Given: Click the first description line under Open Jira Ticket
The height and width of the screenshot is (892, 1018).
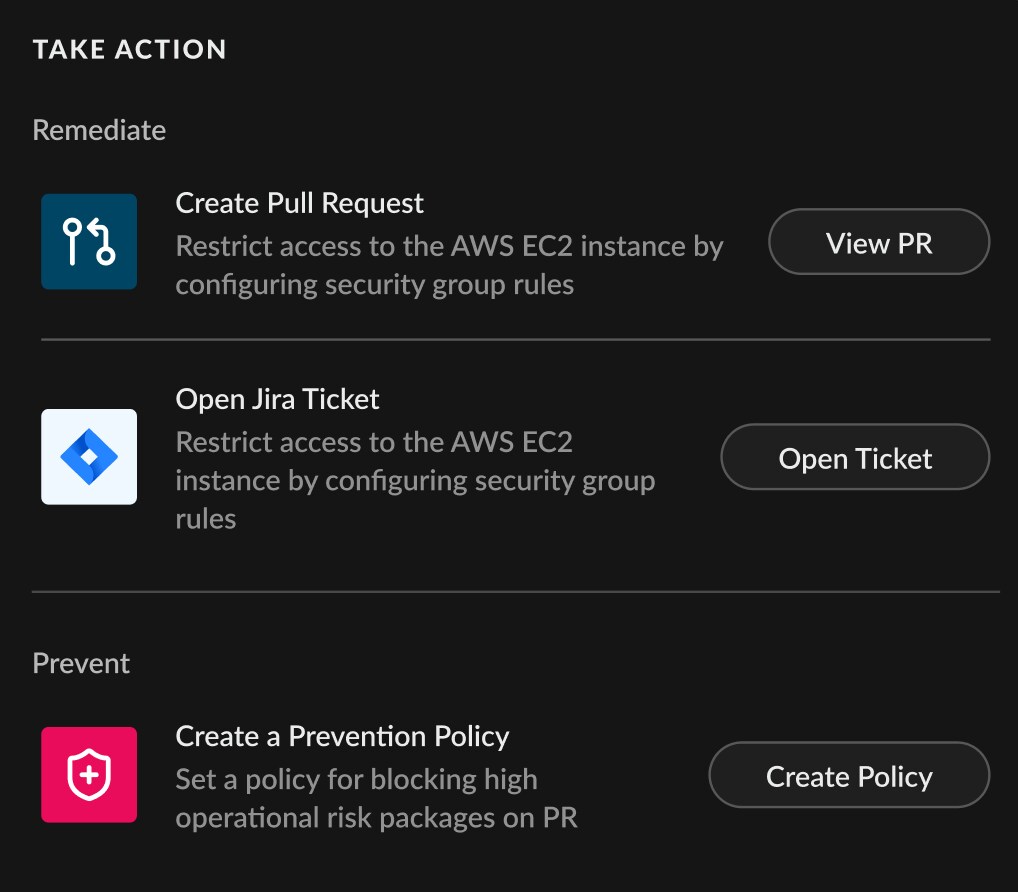Looking at the screenshot, I should [374, 442].
